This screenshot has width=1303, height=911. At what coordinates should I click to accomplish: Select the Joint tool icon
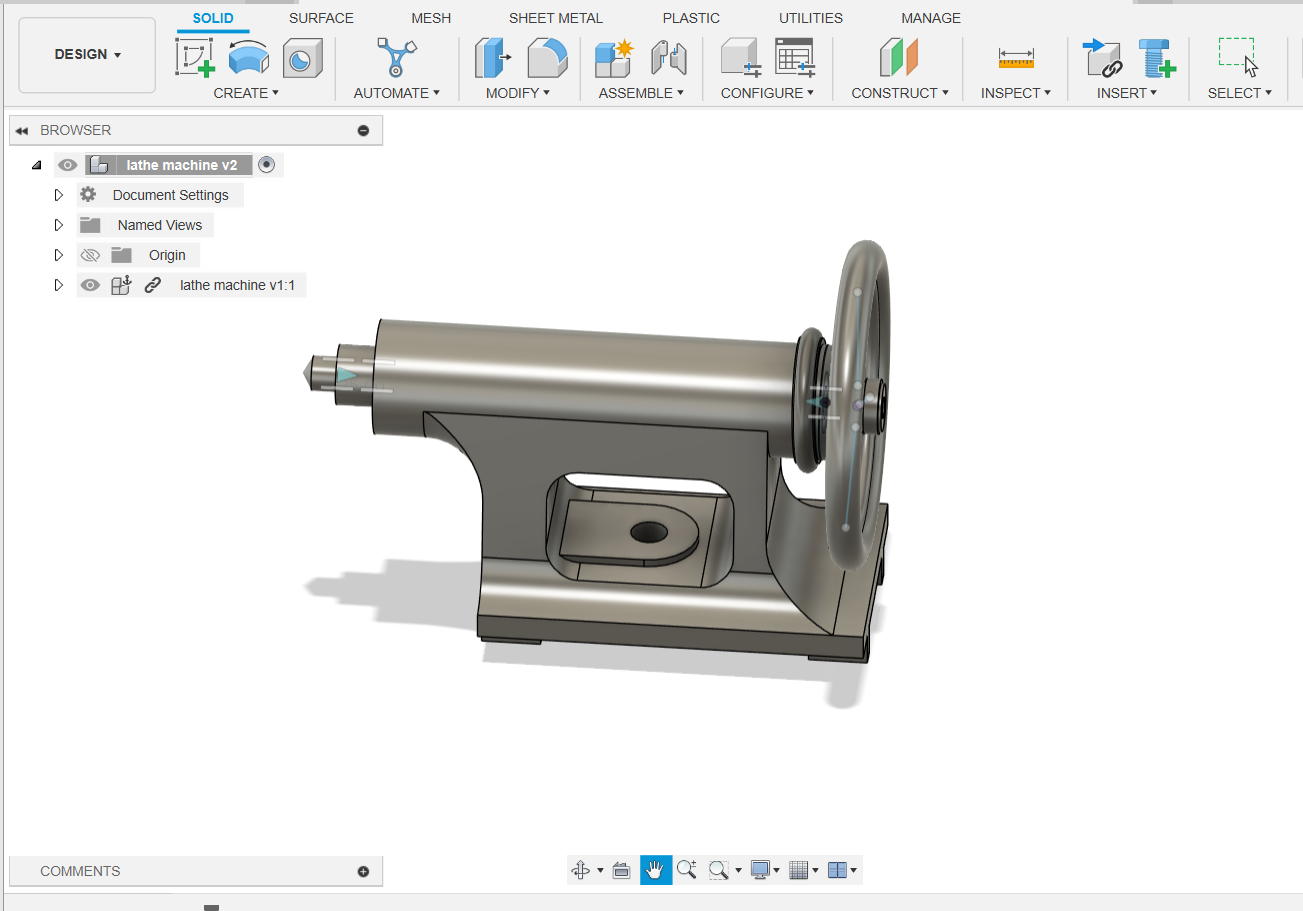point(668,58)
